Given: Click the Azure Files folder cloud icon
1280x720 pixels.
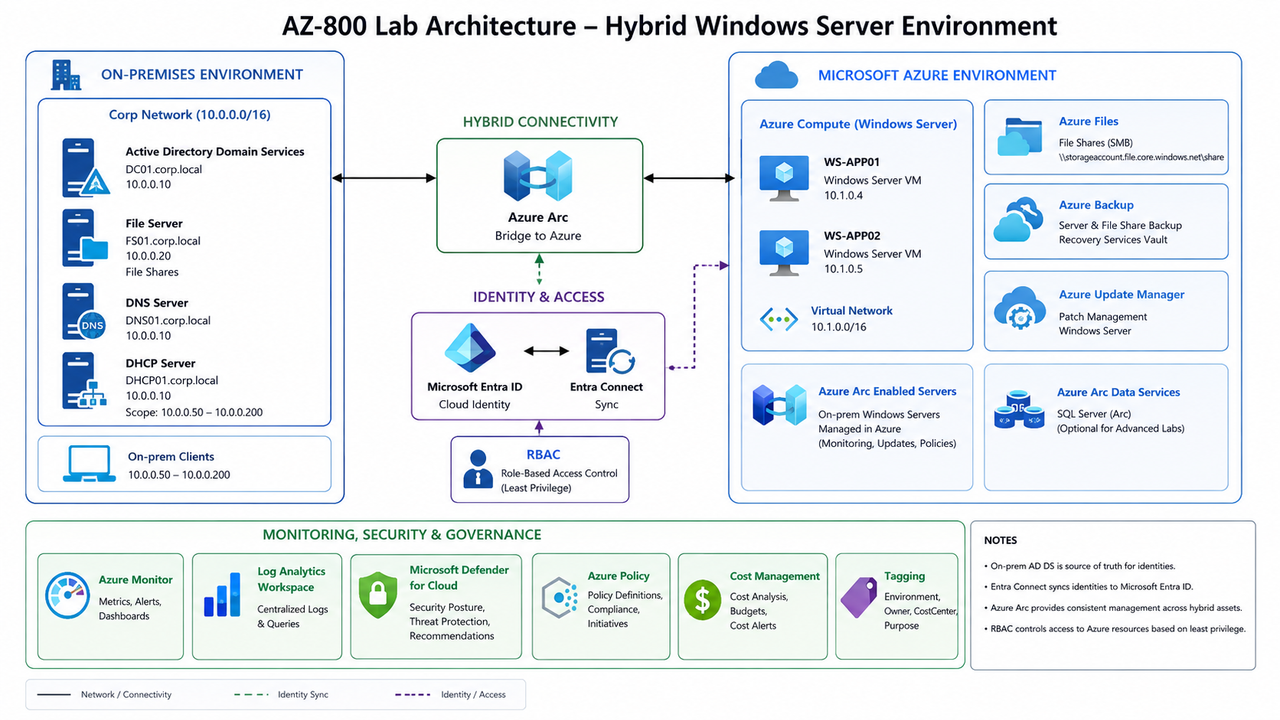Looking at the screenshot, I should coord(1020,137).
